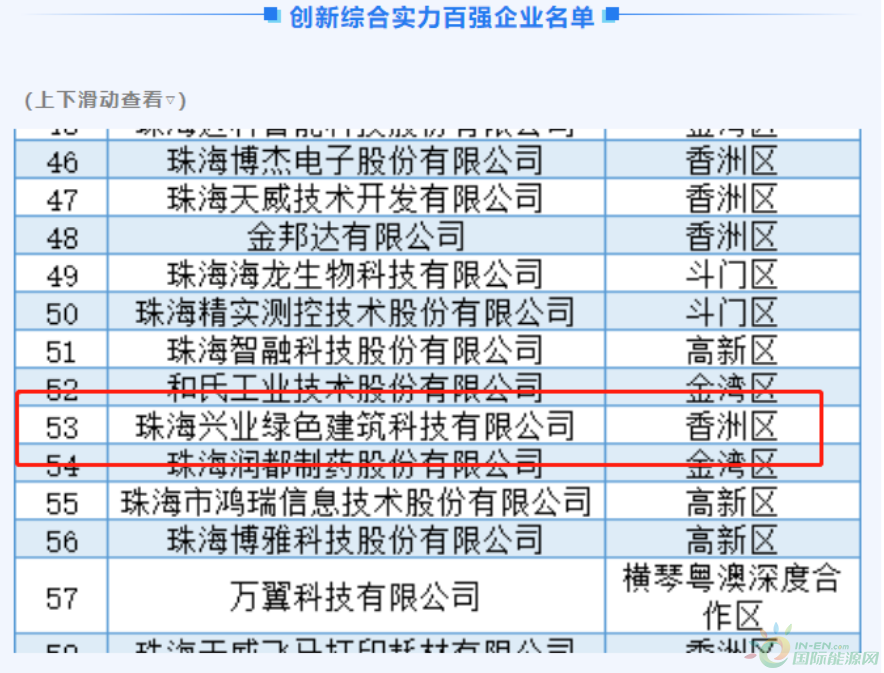The image size is (884, 673).
Task: Select company name 珠海博杰电子股份有限公司
Action: coord(355,161)
